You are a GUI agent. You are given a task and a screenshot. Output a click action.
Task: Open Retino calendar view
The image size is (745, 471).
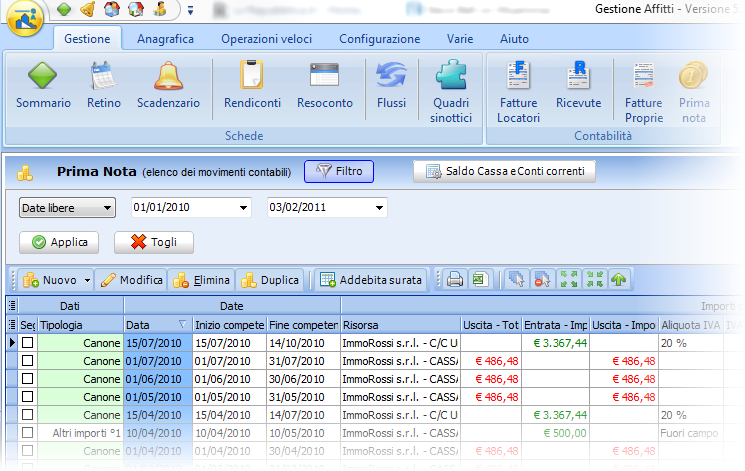tap(104, 86)
